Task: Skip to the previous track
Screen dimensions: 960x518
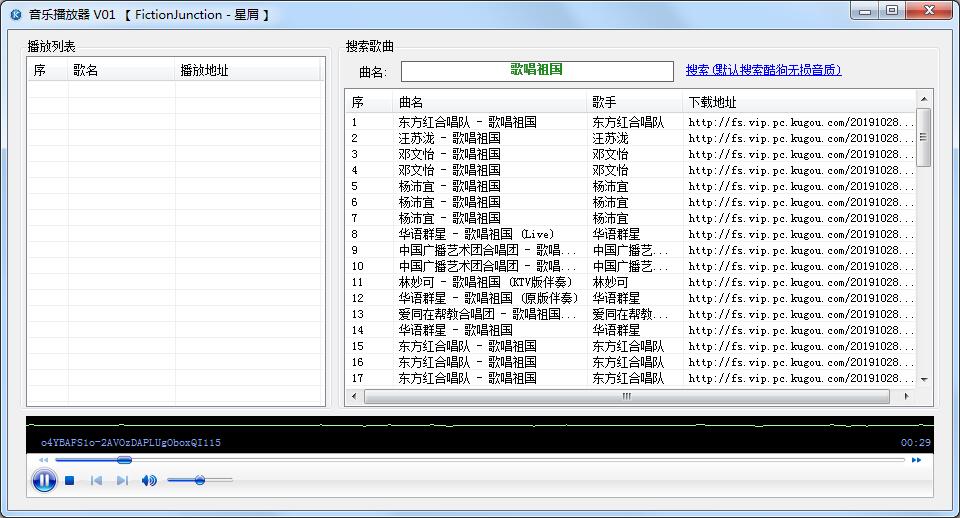Action: tap(97, 481)
